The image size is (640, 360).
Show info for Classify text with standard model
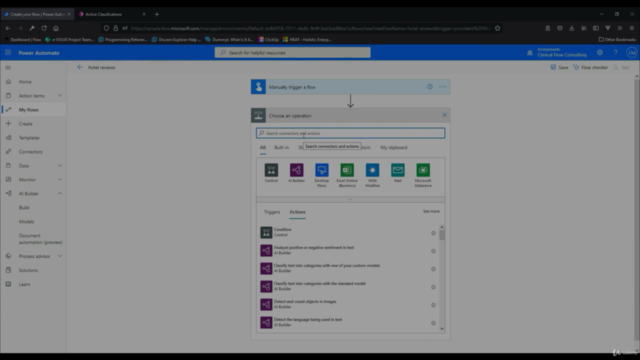coord(433,287)
